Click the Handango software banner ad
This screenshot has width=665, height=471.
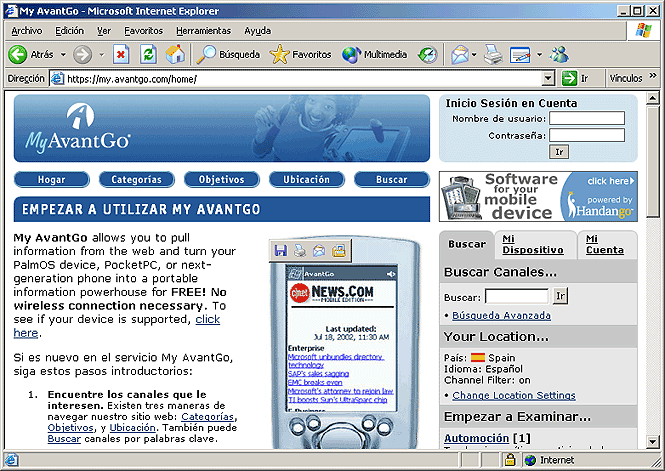(538, 196)
